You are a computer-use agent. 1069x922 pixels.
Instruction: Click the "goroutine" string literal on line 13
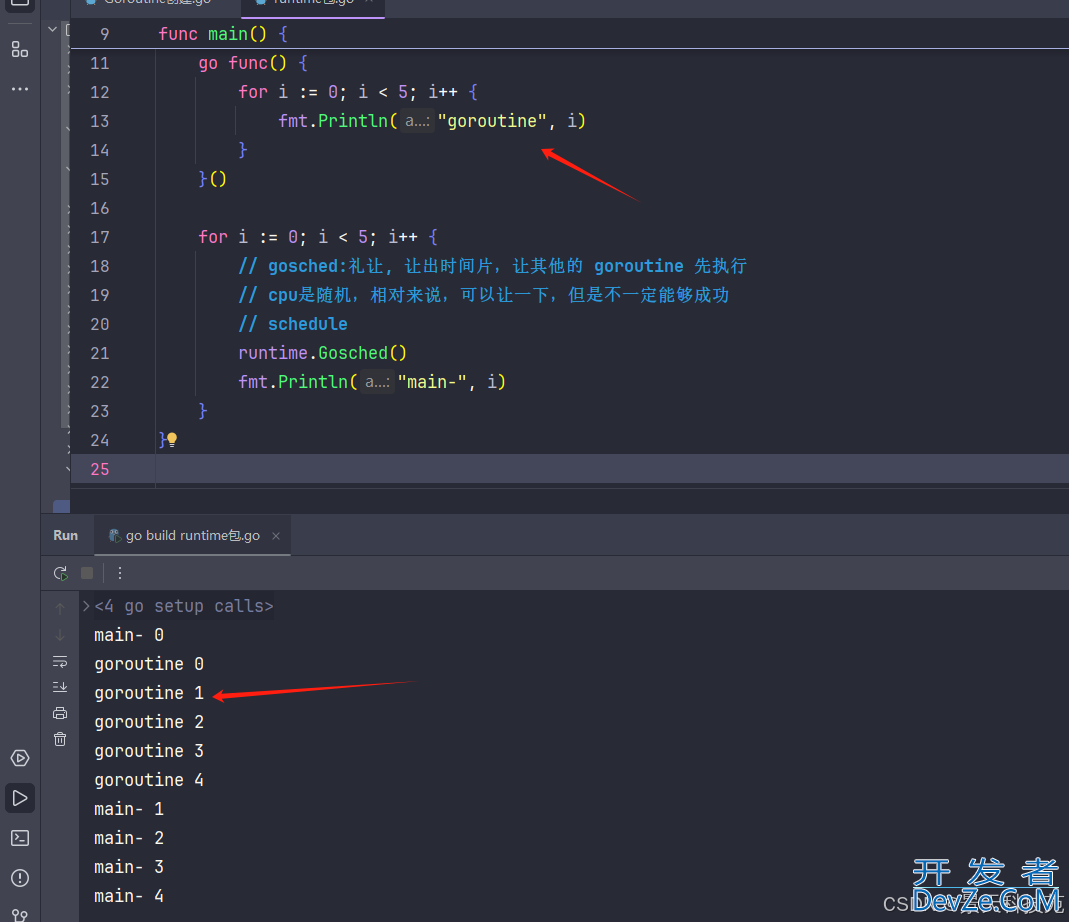(492, 121)
